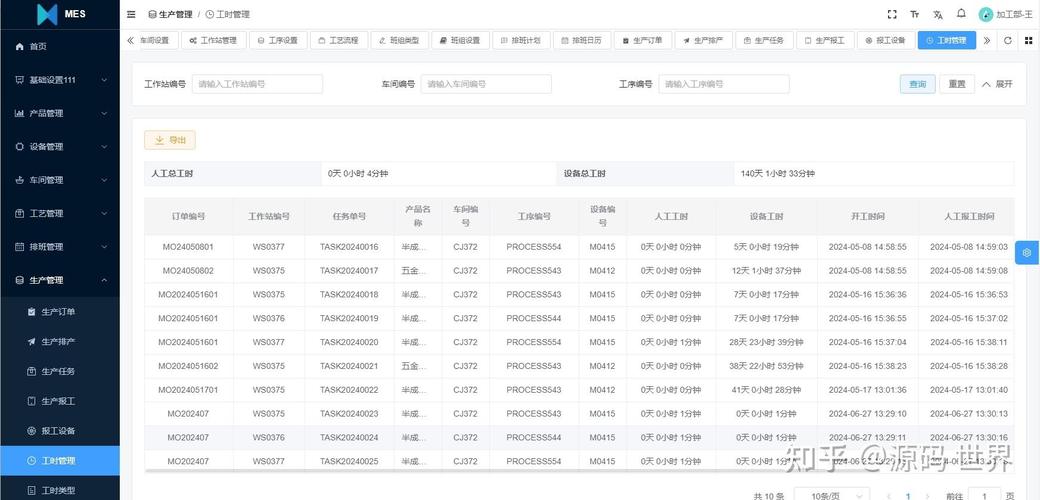Viewport: 1040px width, 500px height.
Task: Open the font size (Tr) setting icon
Action: [915, 14]
